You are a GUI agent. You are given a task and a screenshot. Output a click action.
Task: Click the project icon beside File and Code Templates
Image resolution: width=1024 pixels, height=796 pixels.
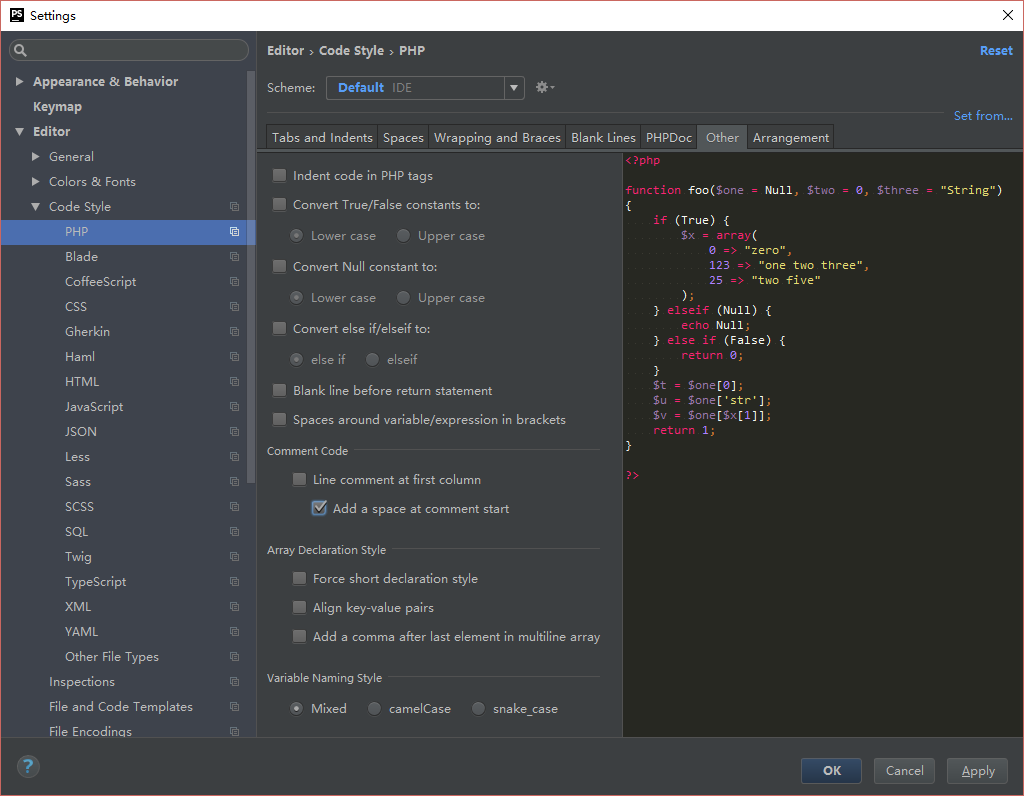click(234, 707)
